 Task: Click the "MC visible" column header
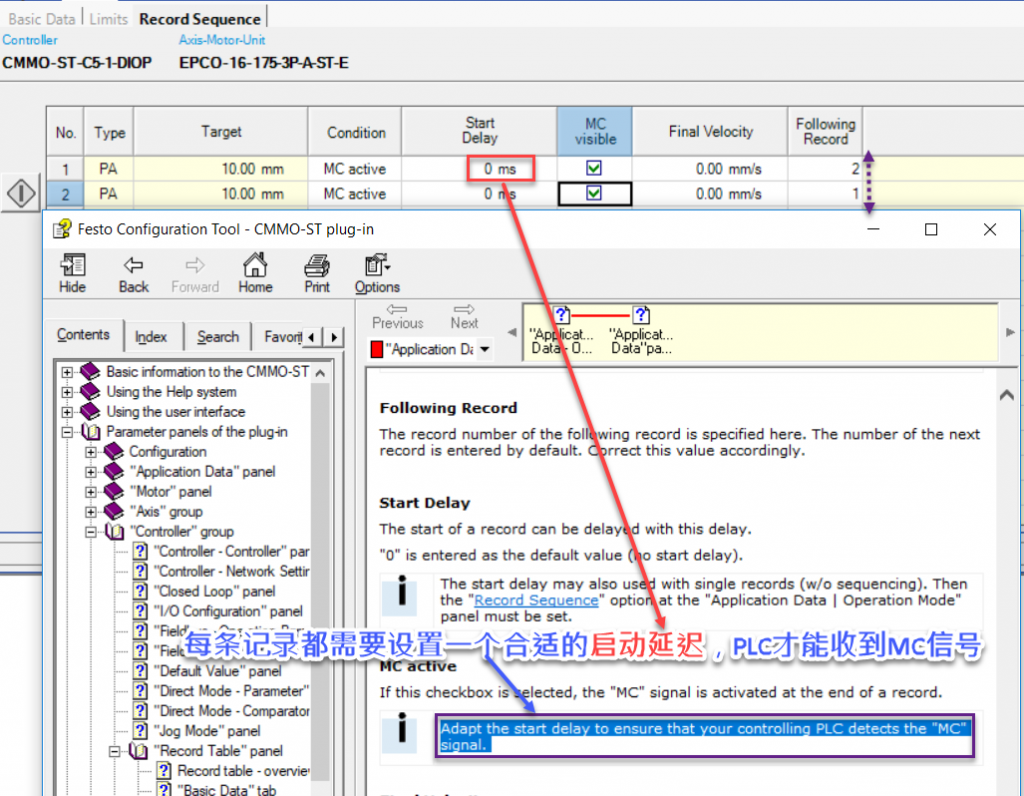(x=594, y=131)
